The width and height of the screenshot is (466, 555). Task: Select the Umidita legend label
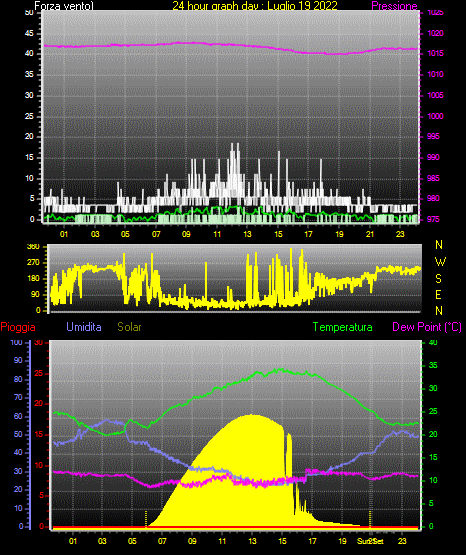point(84,327)
